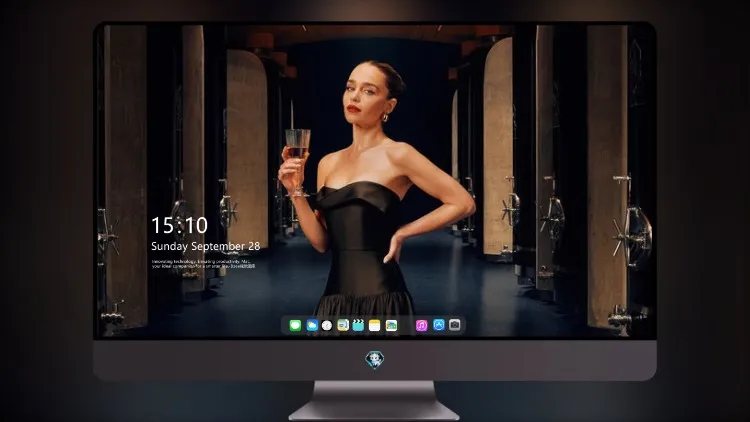Open the Camera app in the dock

click(455, 325)
